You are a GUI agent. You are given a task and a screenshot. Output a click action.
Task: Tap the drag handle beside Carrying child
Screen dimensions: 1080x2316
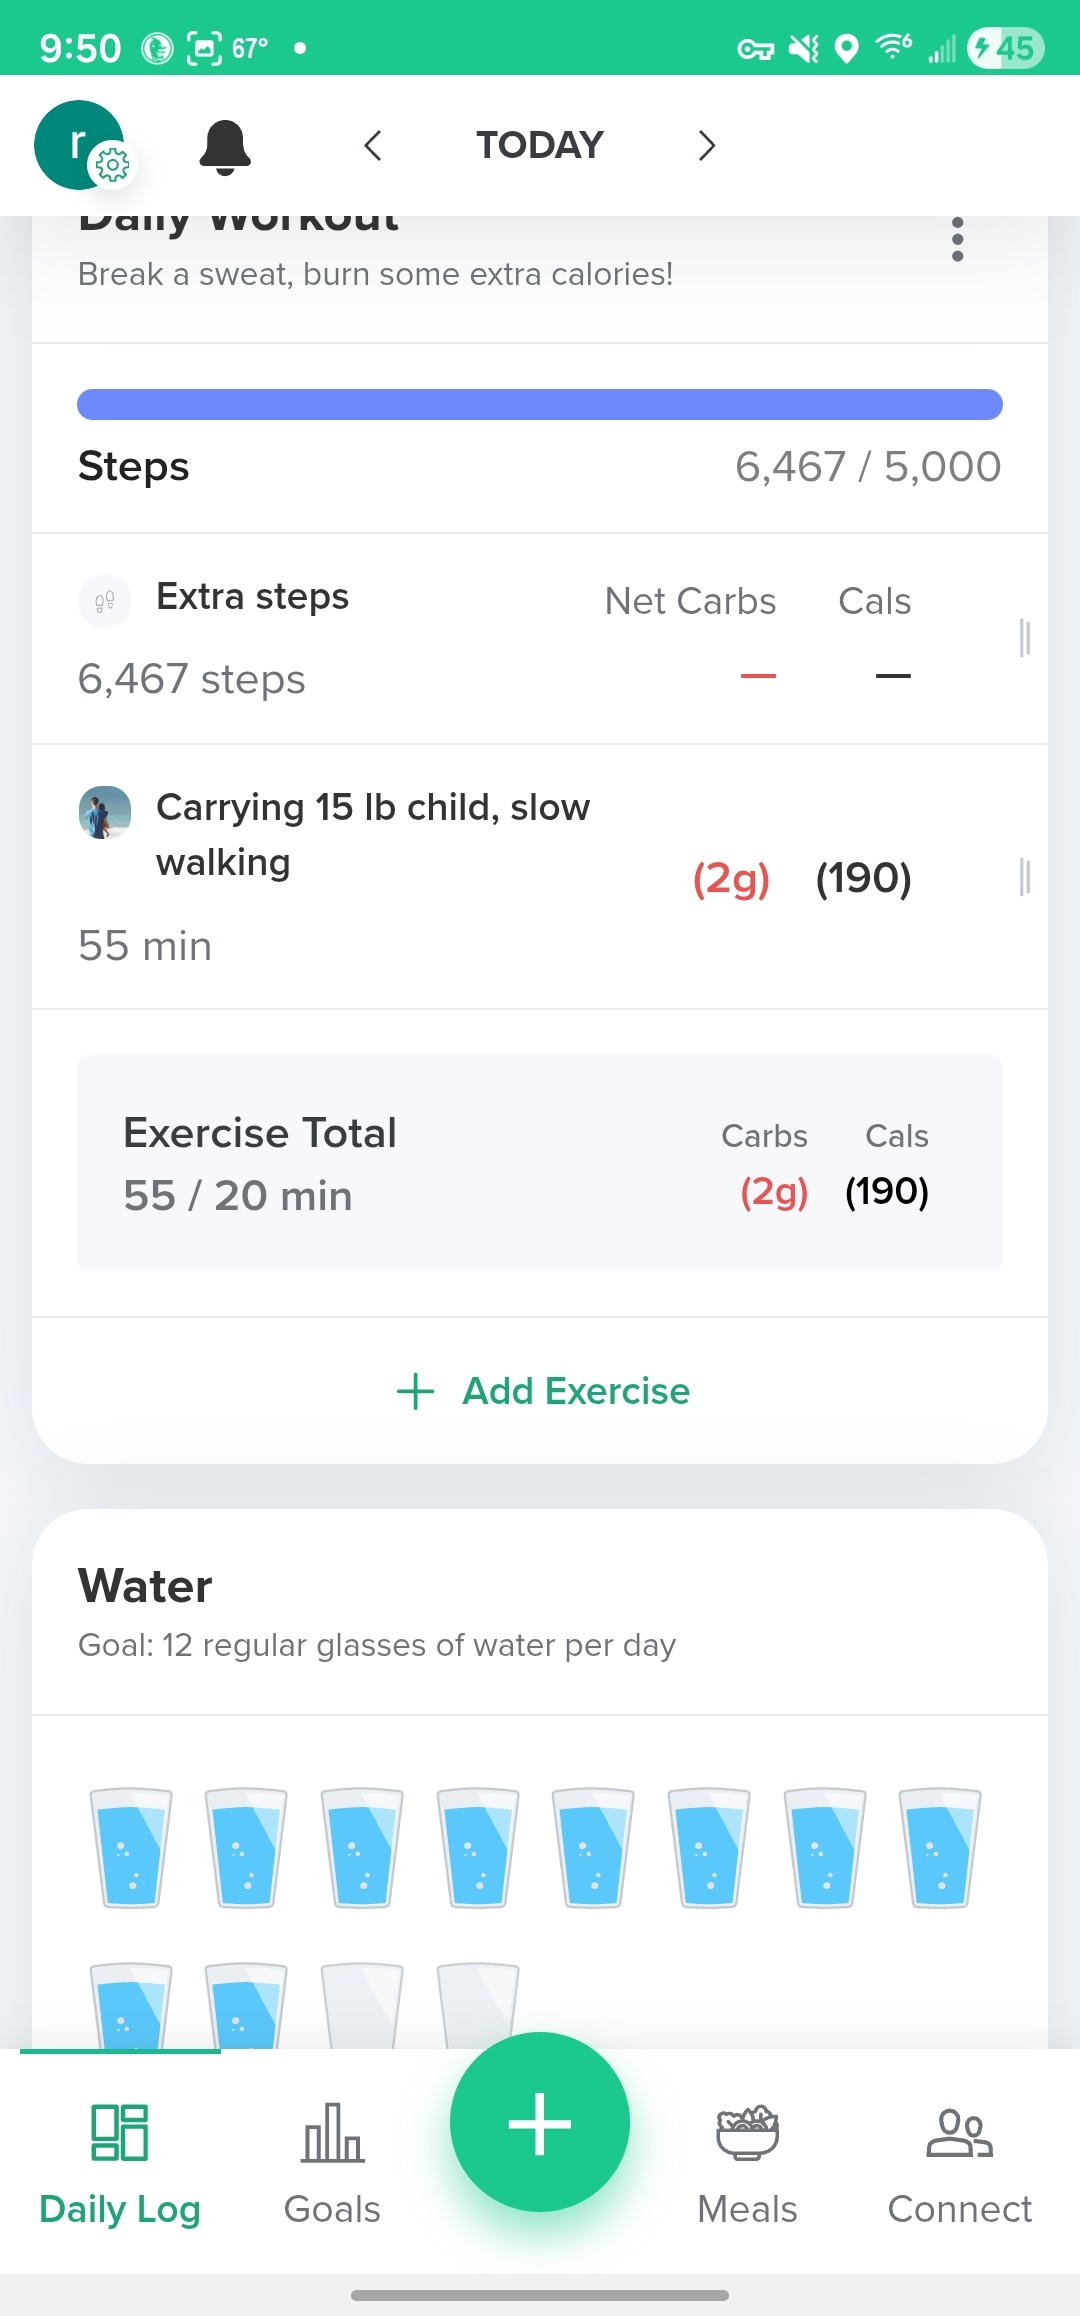[x=1024, y=877]
